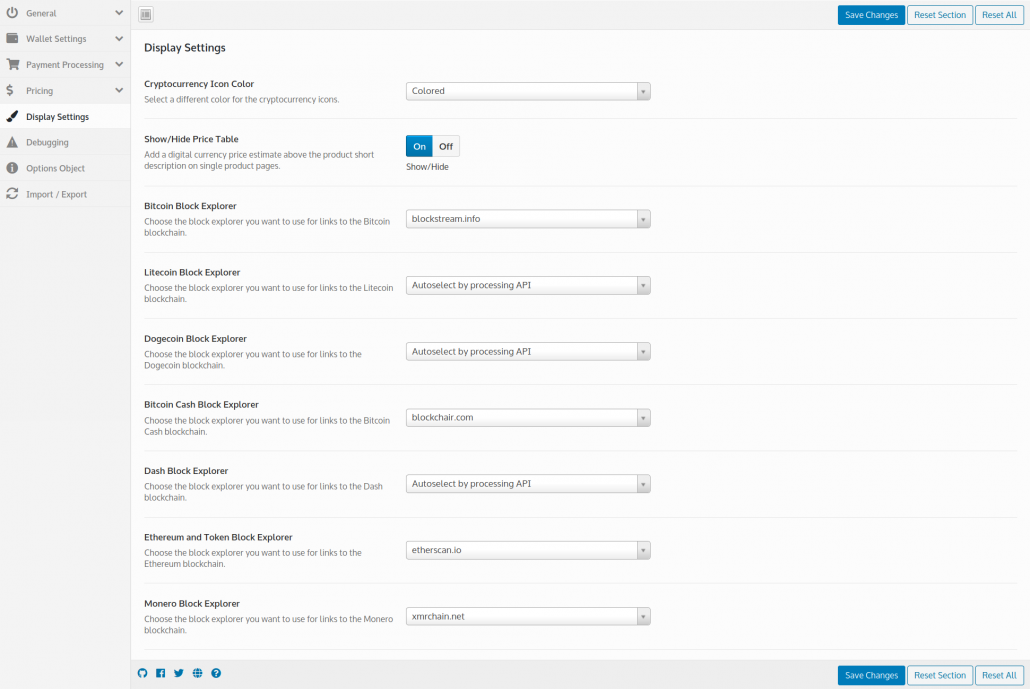Click the Debugging warning triangle icon
The height and width of the screenshot is (689, 1030).
(x=12, y=142)
